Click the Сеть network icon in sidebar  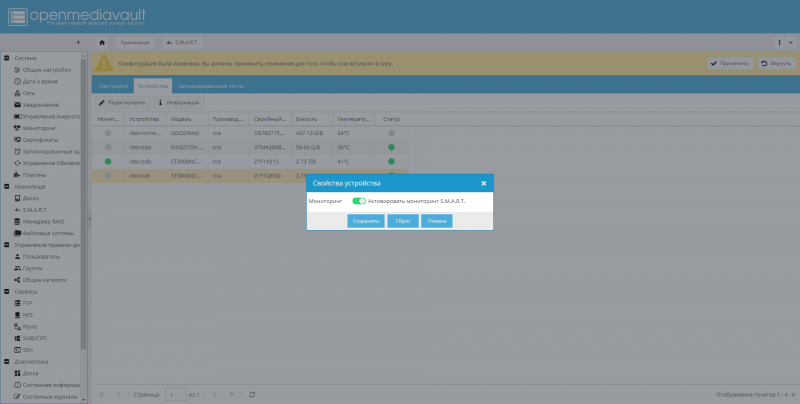(17, 93)
